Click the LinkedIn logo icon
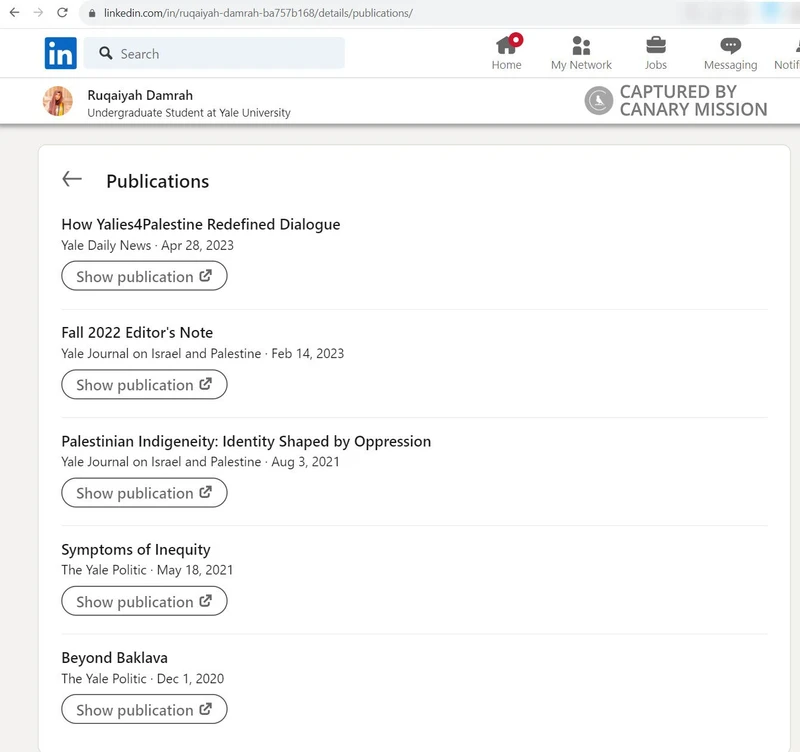 tap(61, 53)
